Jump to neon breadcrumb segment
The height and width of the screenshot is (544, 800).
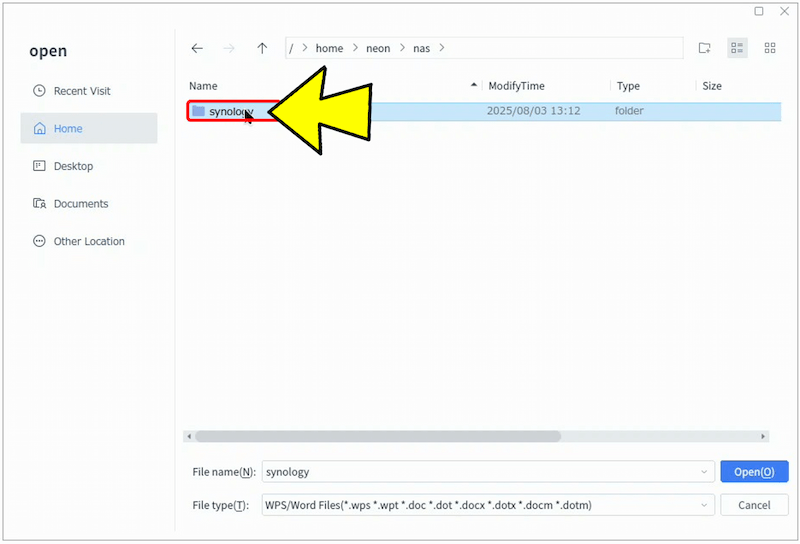pos(378,48)
